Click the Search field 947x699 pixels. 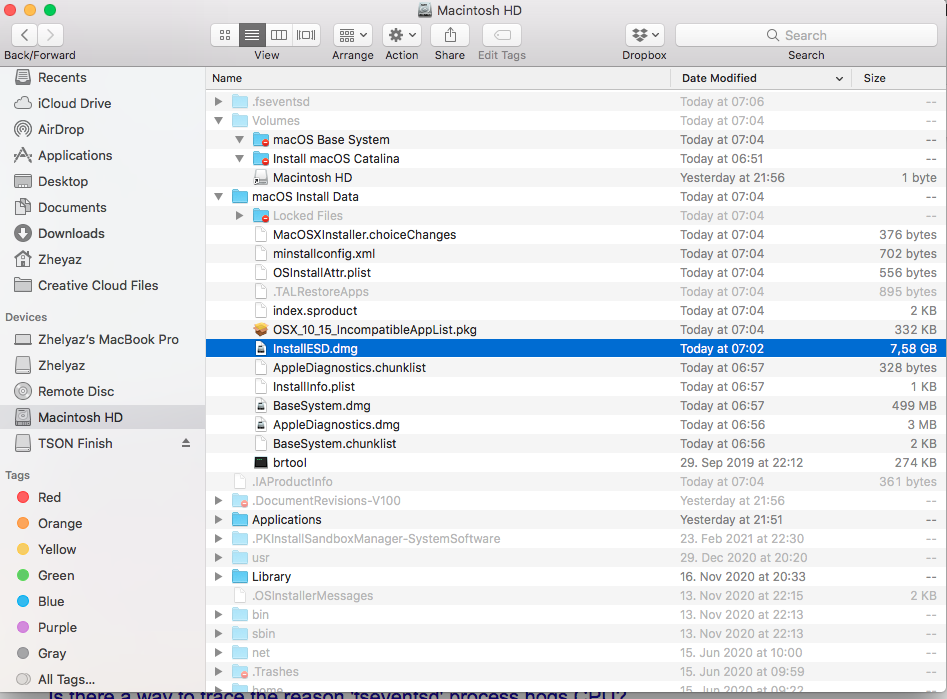806,35
